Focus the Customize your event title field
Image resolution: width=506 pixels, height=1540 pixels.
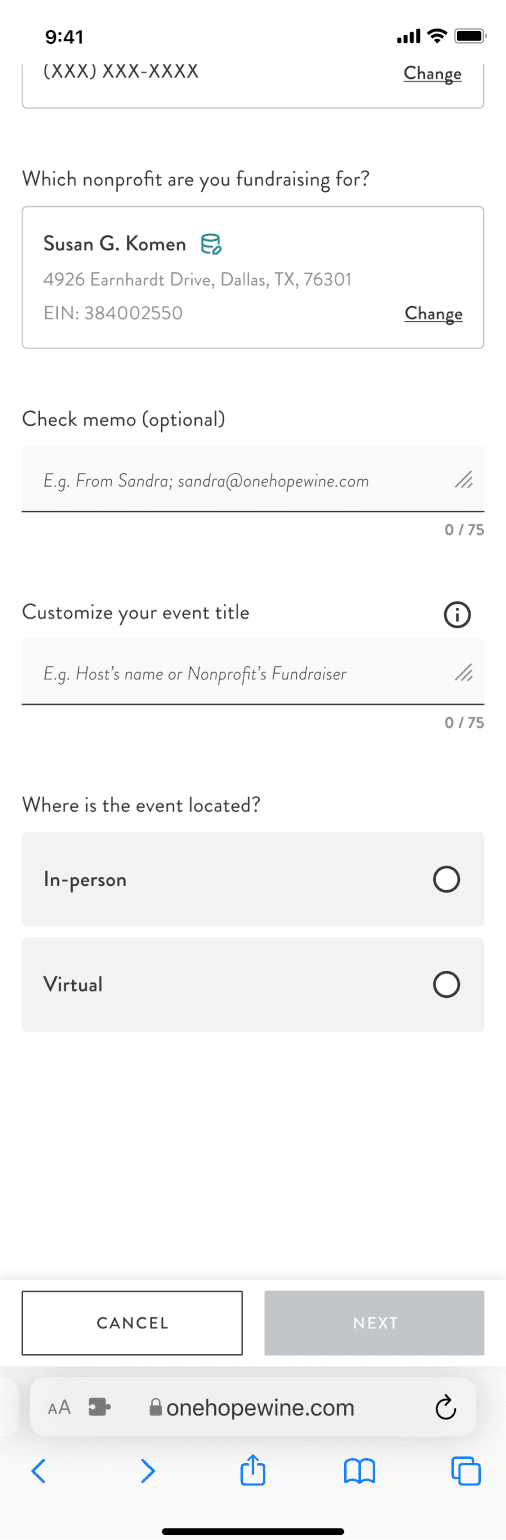coord(253,672)
